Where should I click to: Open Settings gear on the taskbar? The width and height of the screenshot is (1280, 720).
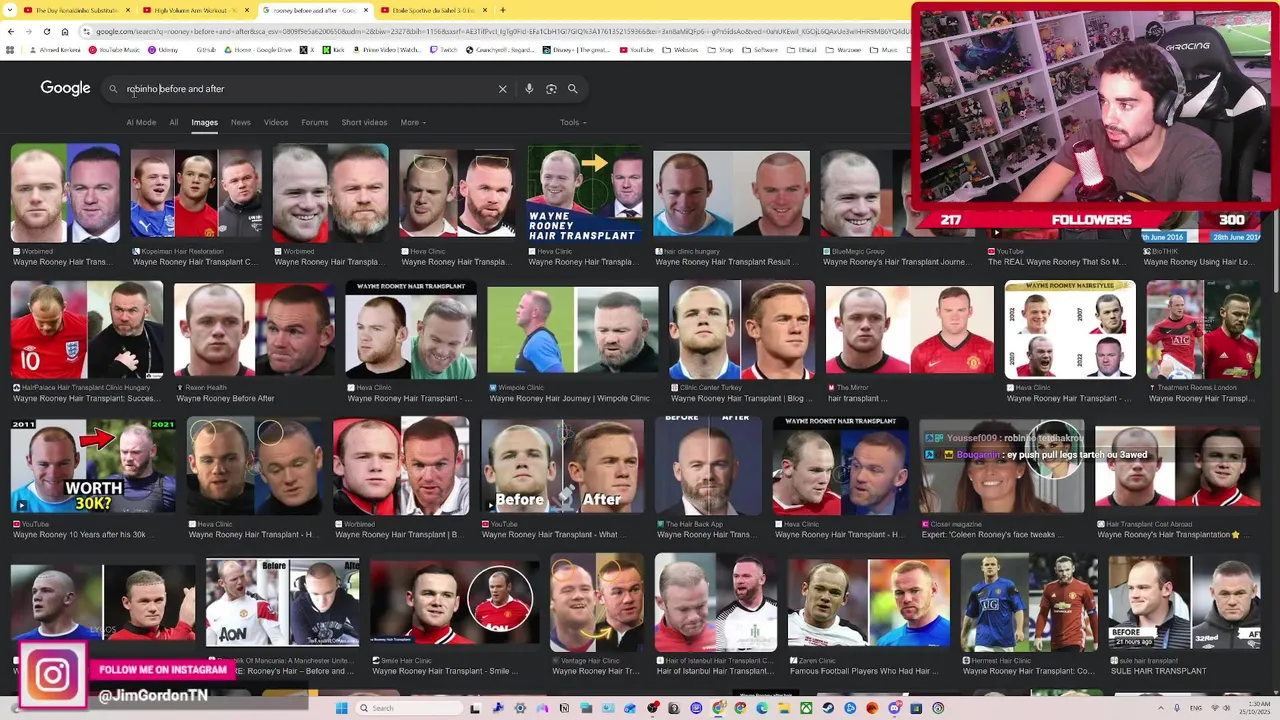pos(520,708)
